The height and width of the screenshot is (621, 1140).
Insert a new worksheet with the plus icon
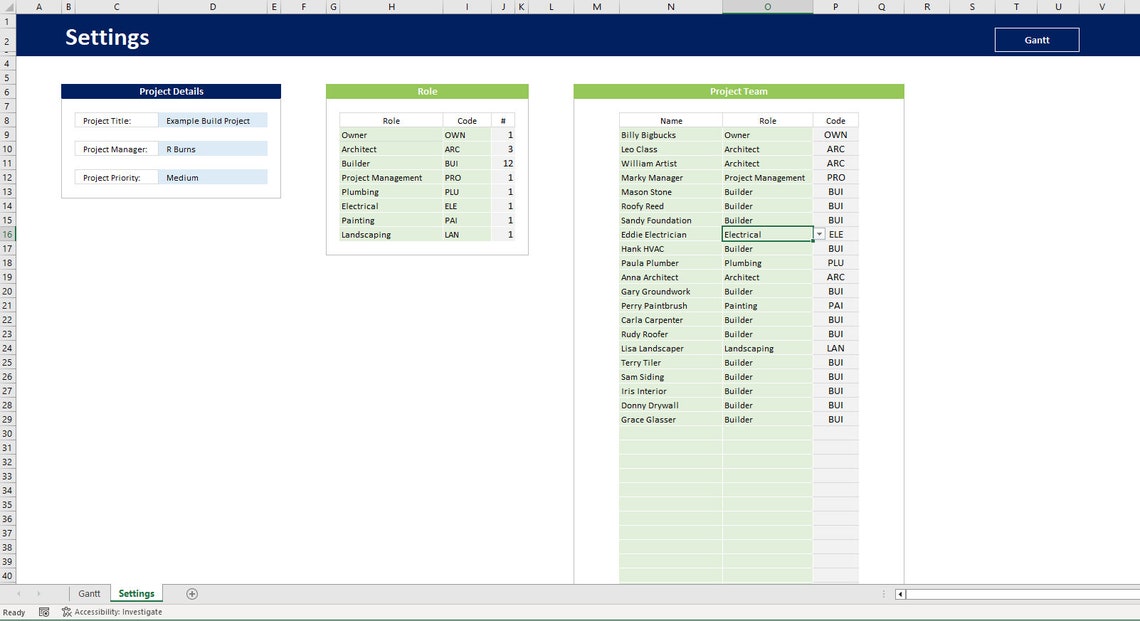click(190, 593)
